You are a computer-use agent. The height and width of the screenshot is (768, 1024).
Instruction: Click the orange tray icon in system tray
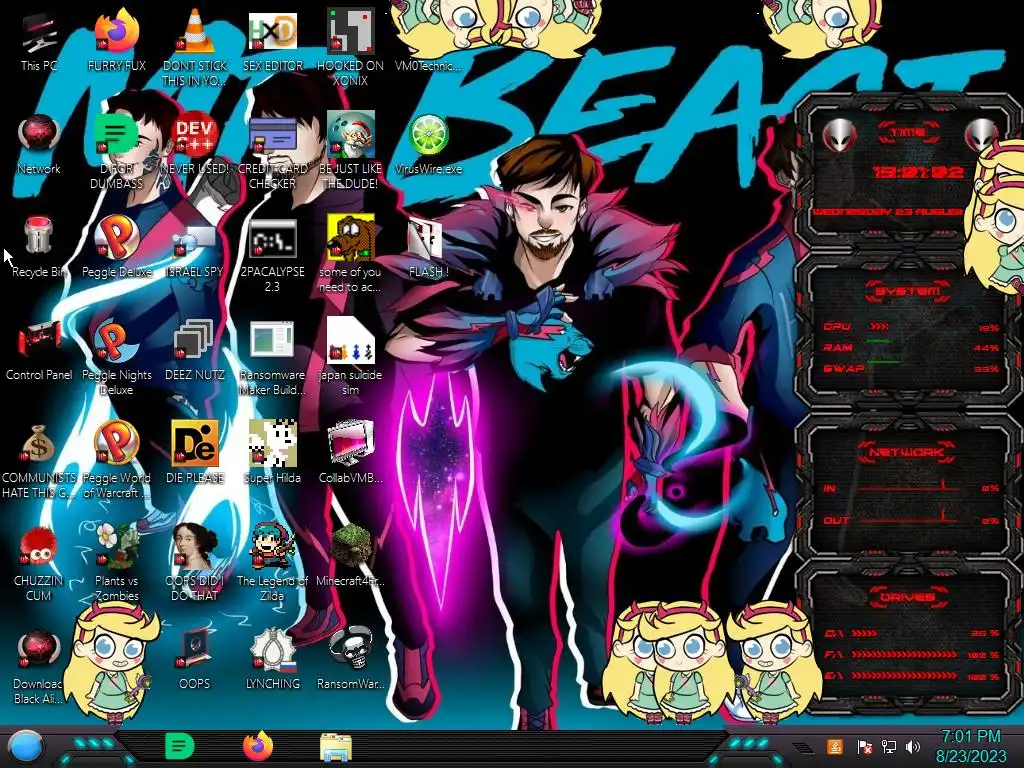pyautogui.click(x=835, y=746)
